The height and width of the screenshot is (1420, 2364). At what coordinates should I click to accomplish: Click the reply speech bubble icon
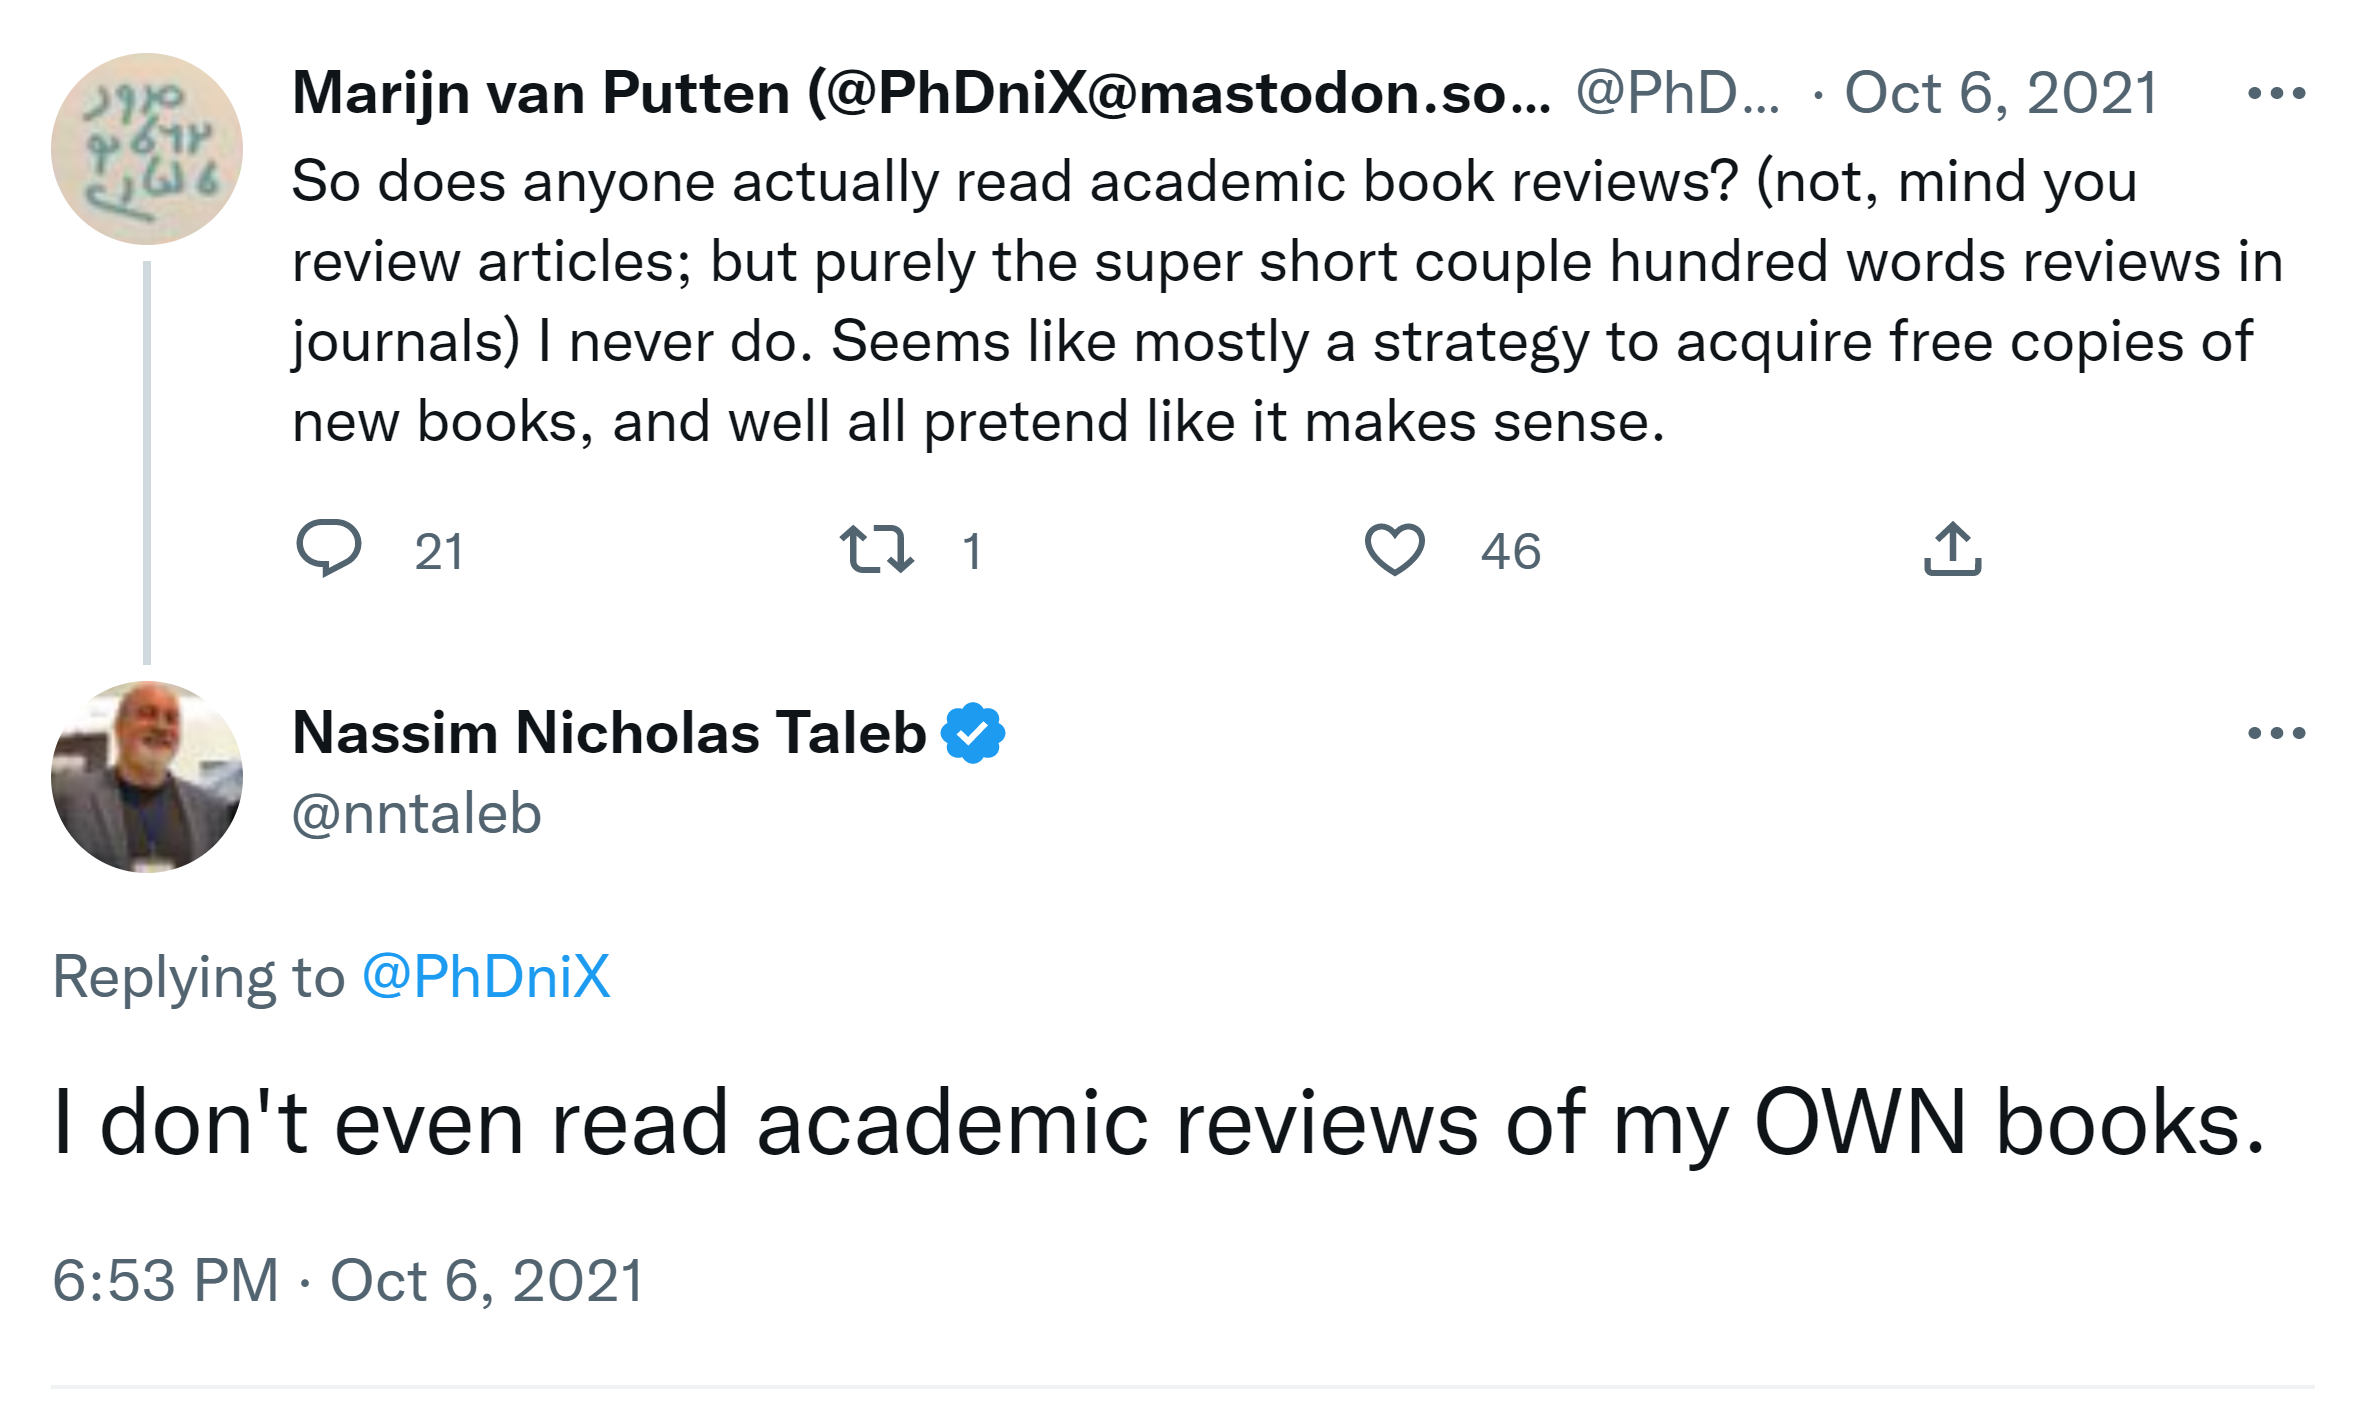point(328,548)
